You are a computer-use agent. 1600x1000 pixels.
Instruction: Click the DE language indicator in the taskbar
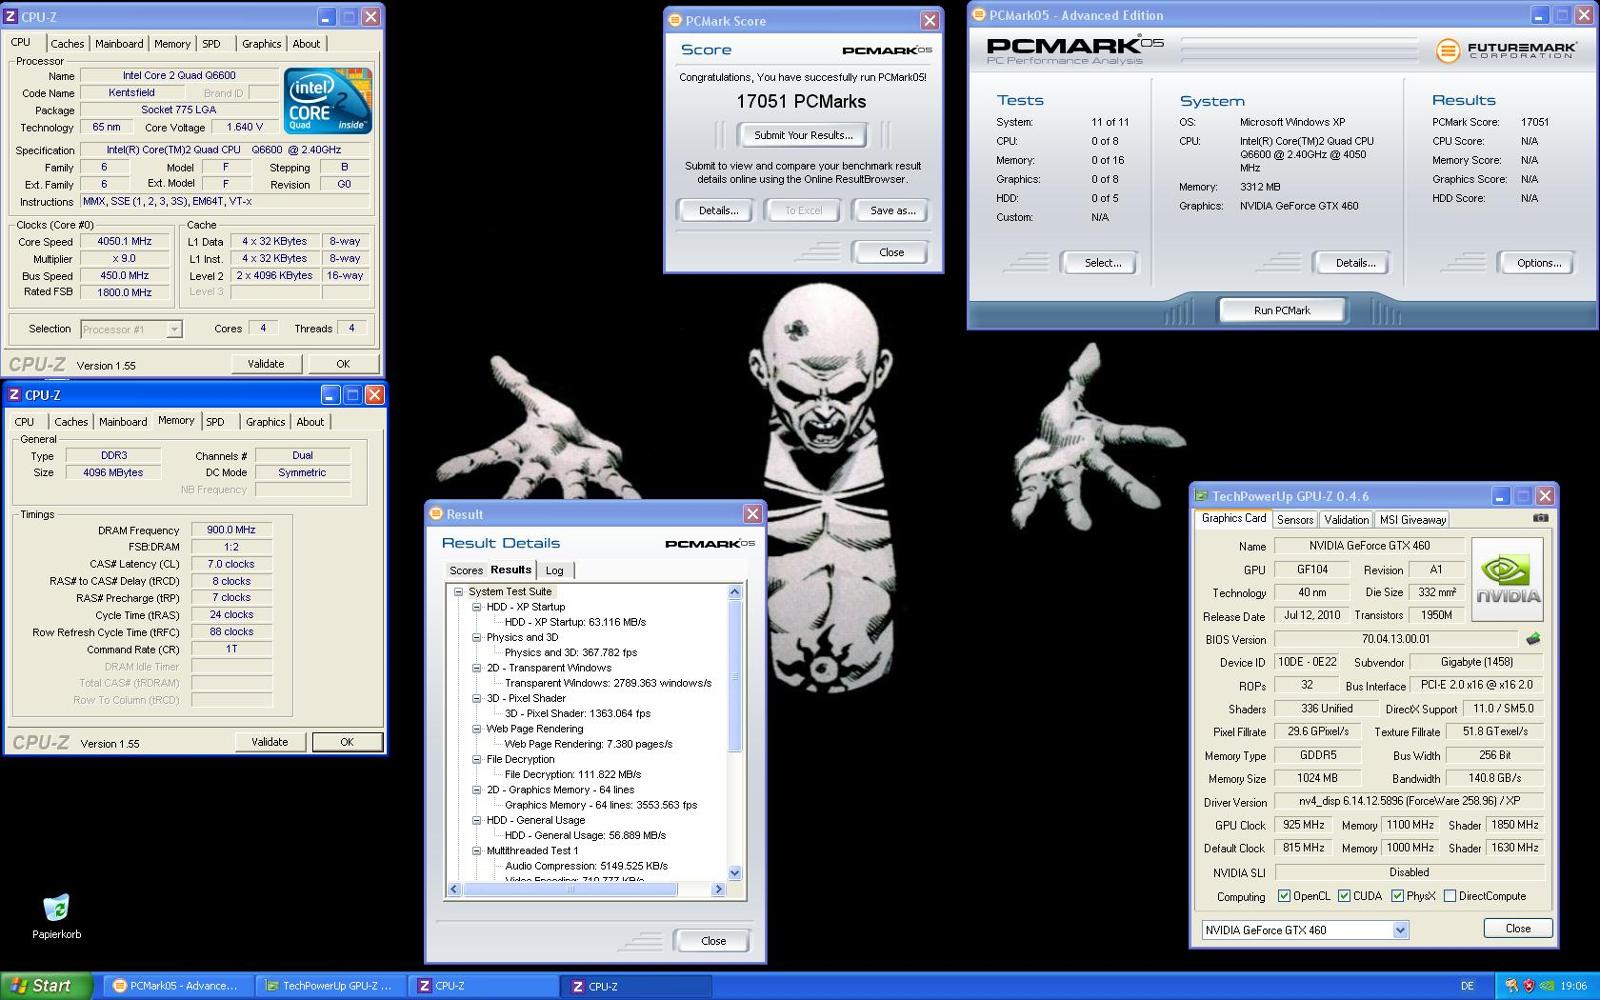click(1468, 986)
